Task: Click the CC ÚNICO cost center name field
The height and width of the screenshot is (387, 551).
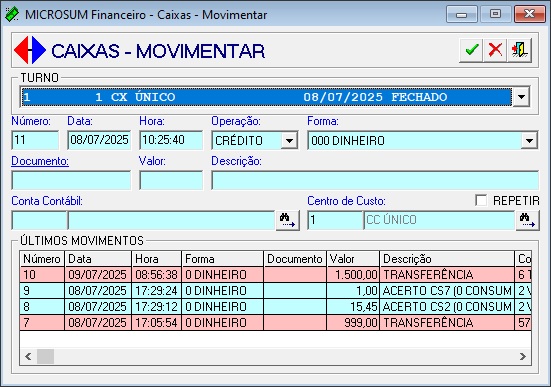Action: (439, 220)
